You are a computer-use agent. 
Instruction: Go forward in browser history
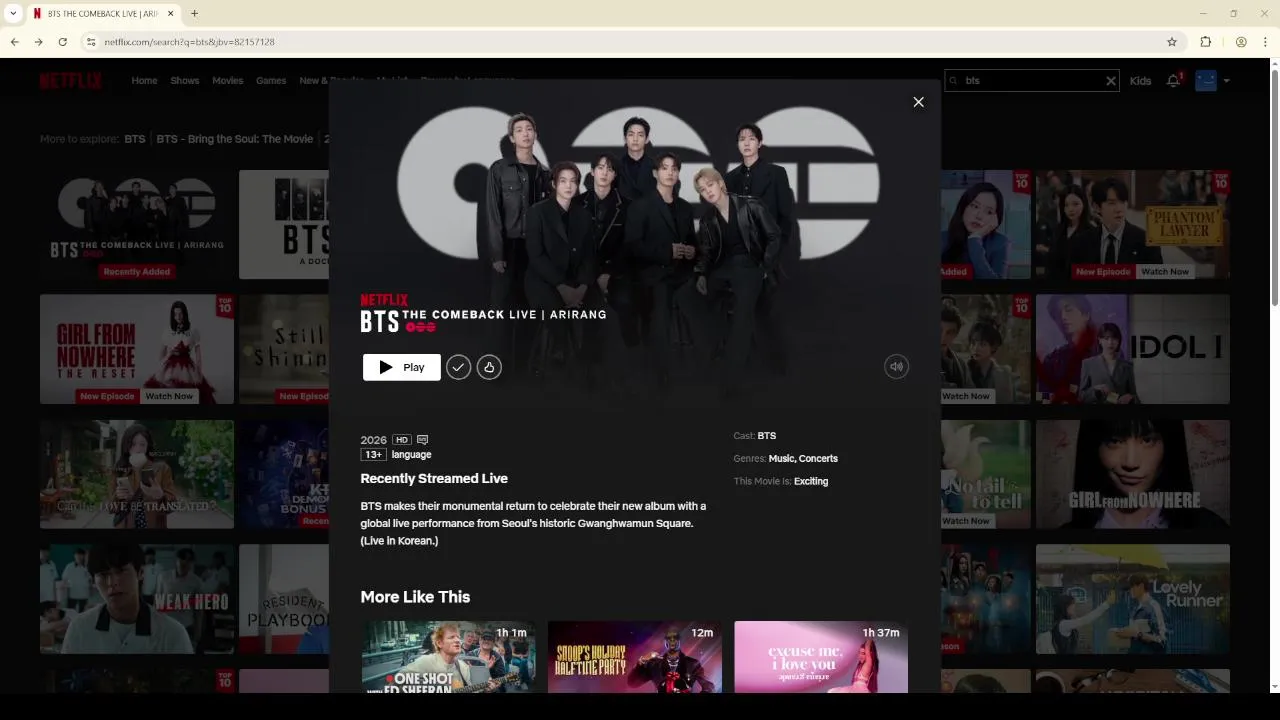point(38,42)
